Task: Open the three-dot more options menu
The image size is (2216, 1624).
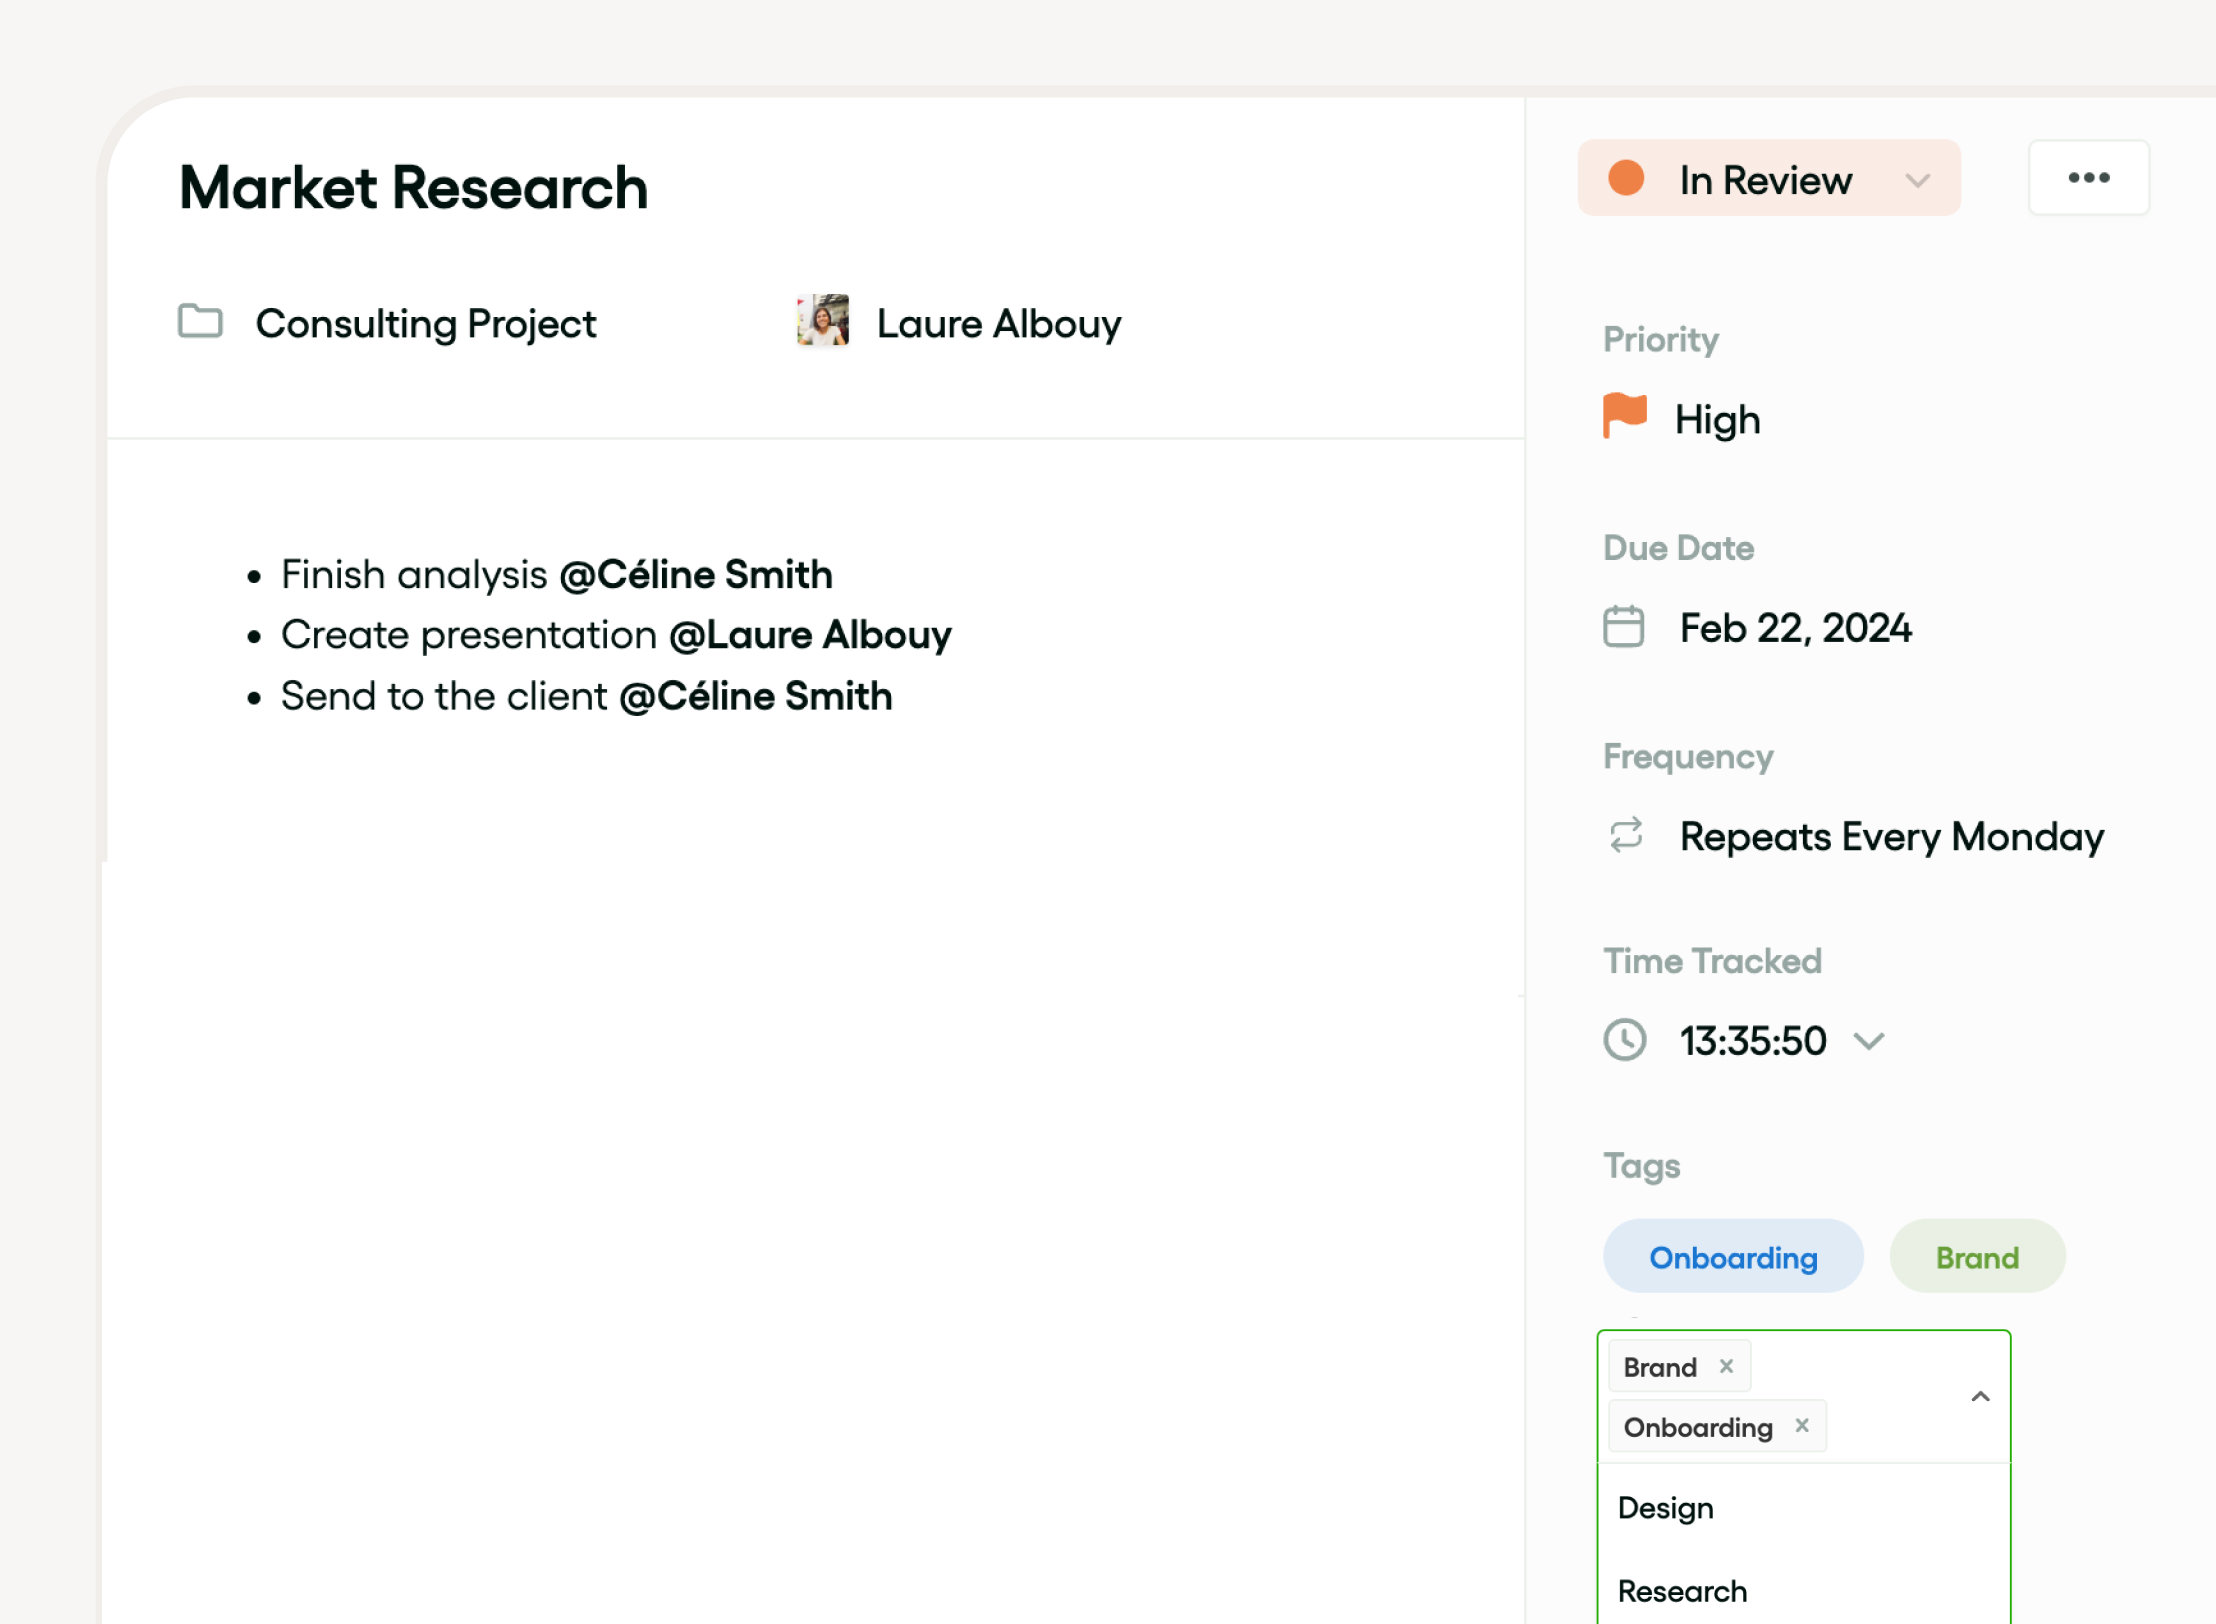Action: (2088, 178)
